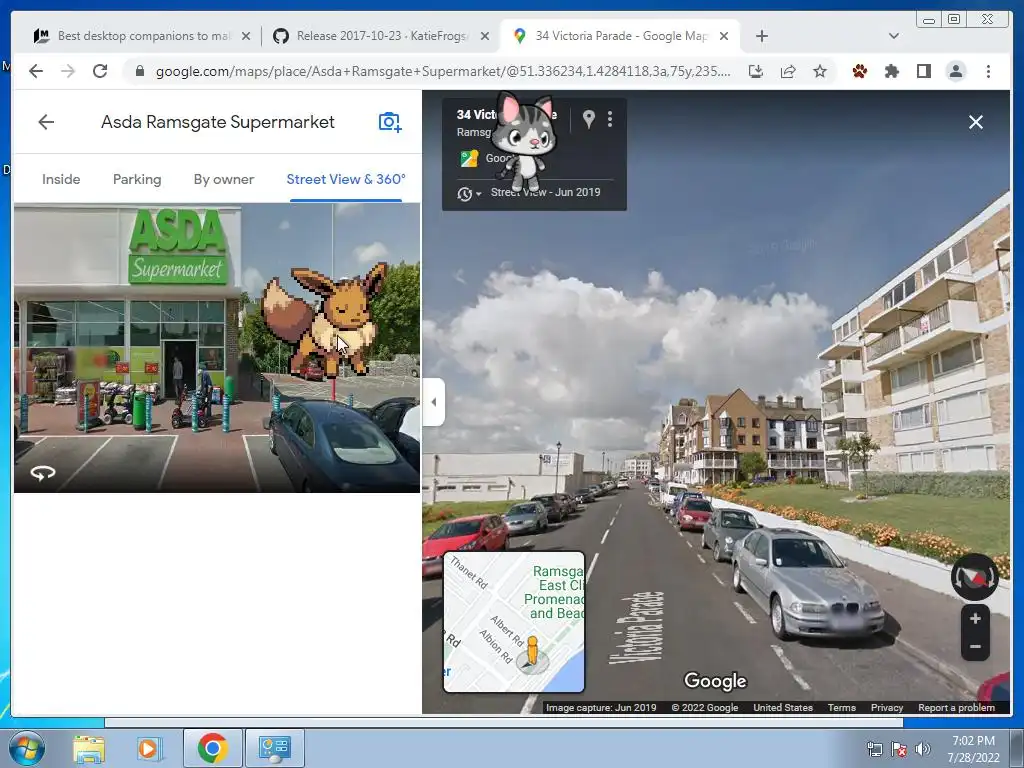Viewport: 1024px width, 768px height.
Task: Close Street View with the X button
Action: [x=976, y=122]
